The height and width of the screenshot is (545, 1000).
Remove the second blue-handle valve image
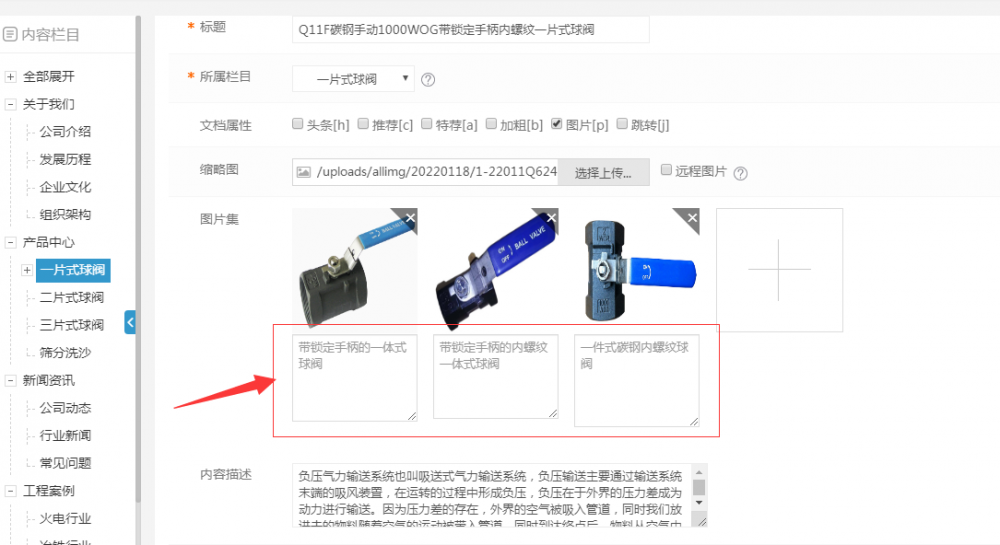pyautogui.click(x=552, y=218)
